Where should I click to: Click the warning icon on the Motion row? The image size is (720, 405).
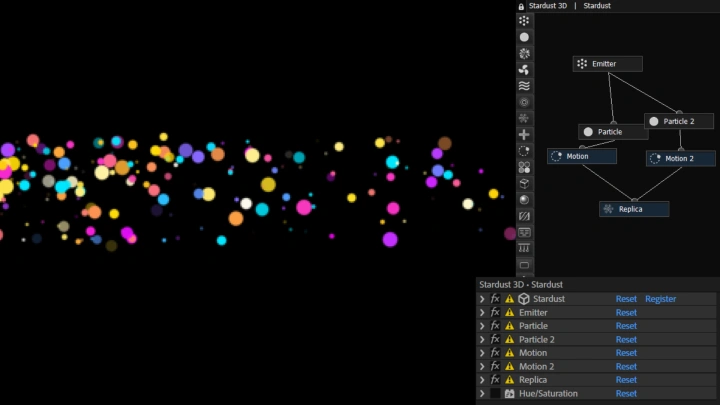click(509, 353)
